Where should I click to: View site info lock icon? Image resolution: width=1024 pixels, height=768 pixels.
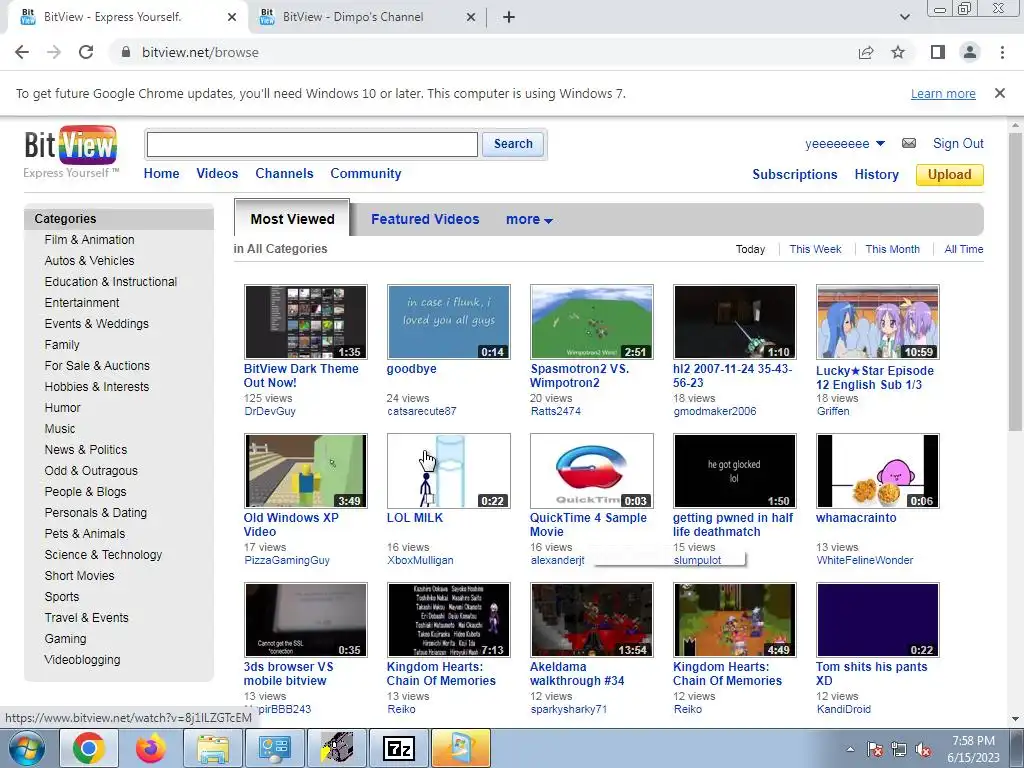click(126, 52)
